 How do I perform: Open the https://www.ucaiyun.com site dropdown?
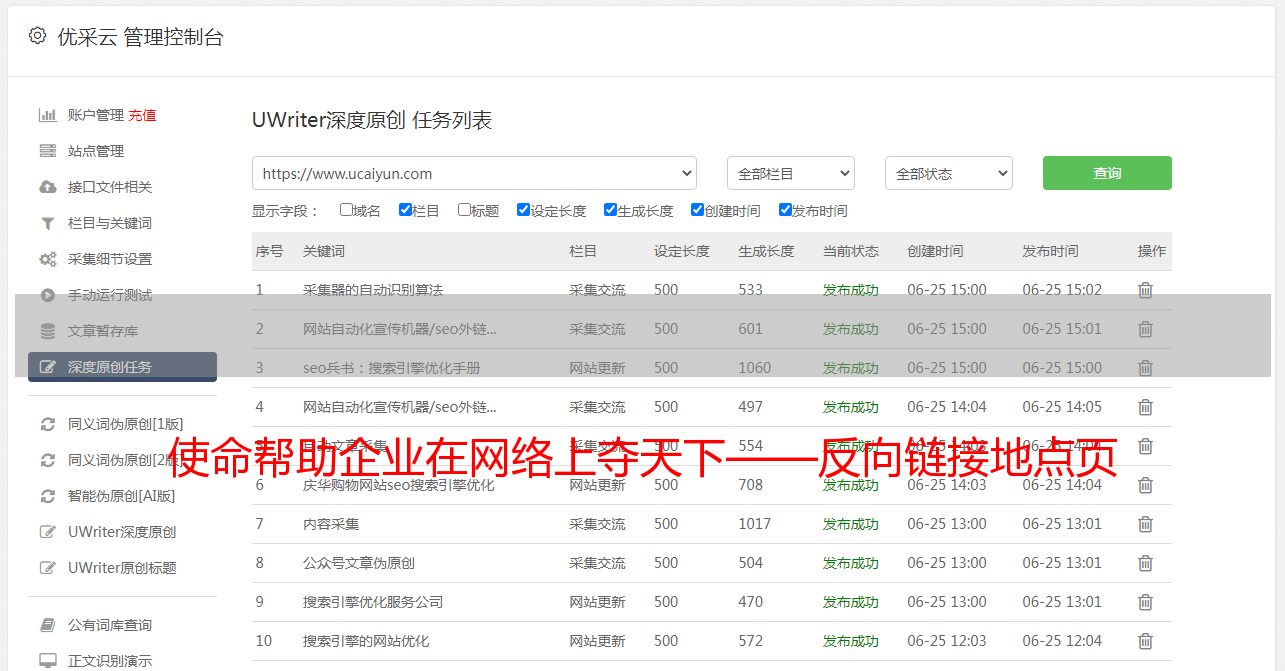point(474,173)
